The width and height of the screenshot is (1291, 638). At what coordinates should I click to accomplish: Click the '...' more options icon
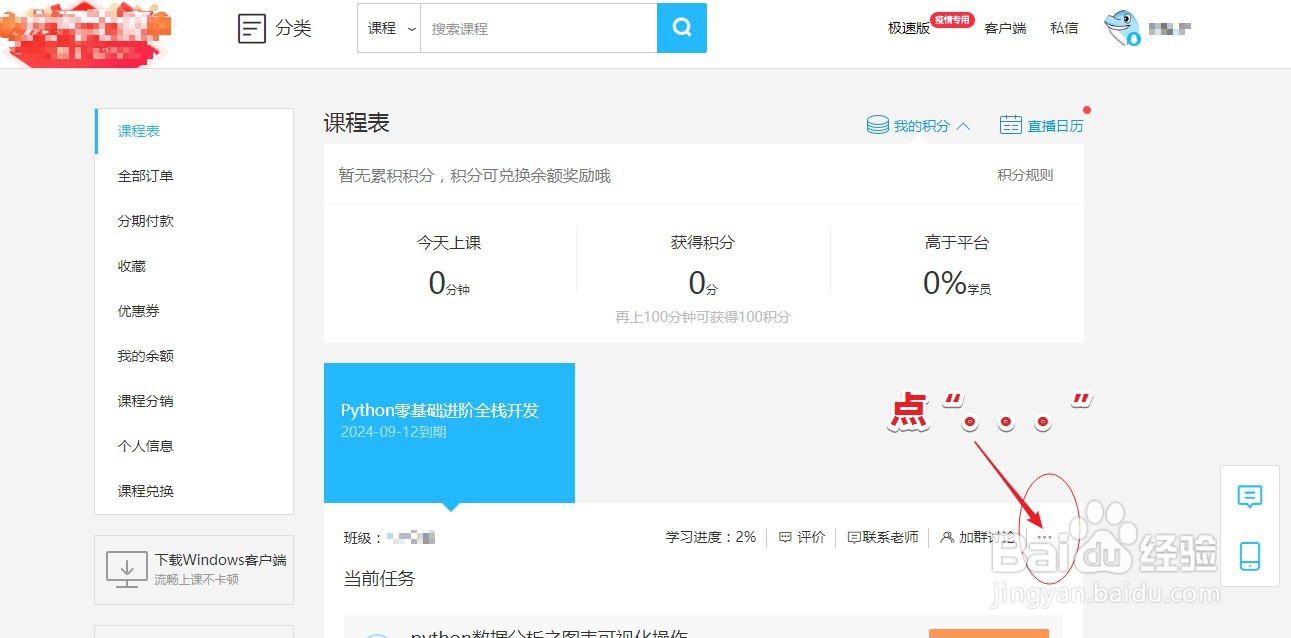point(1044,536)
